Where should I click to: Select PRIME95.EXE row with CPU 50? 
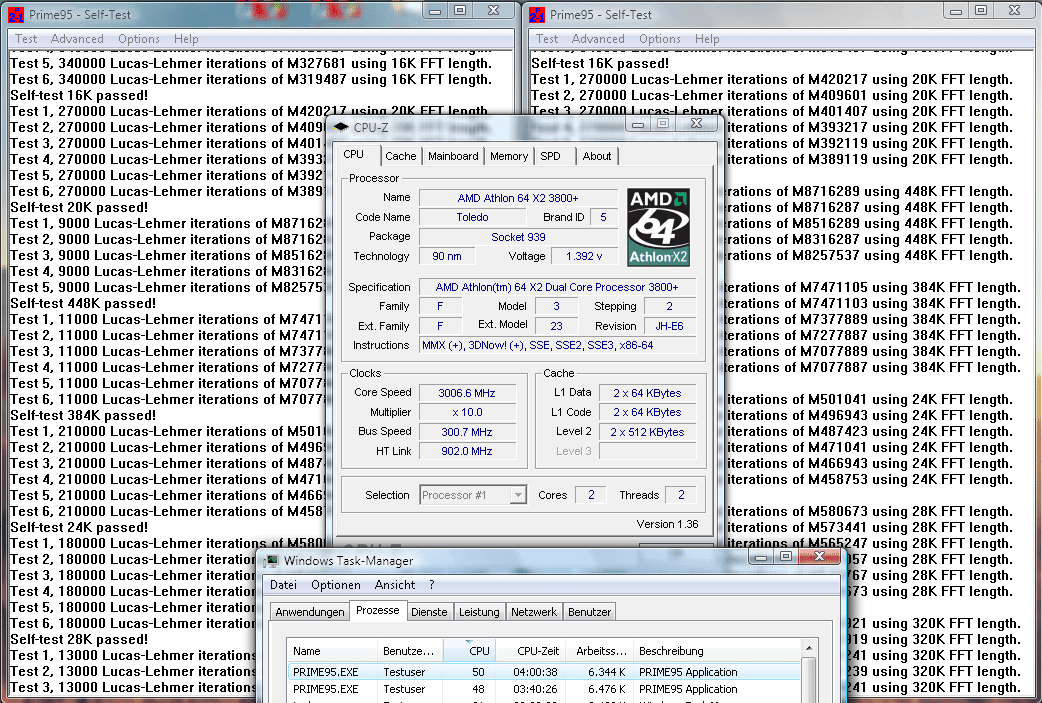(x=544, y=672)
